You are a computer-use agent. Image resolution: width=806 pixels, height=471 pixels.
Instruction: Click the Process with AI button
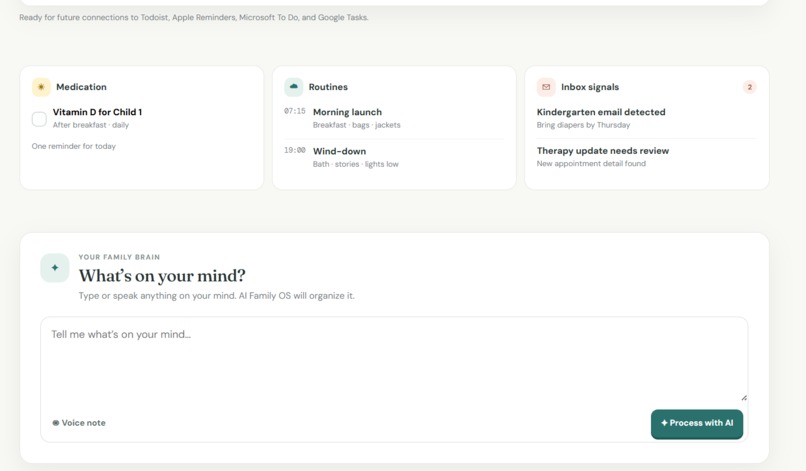tap(697, 424)
